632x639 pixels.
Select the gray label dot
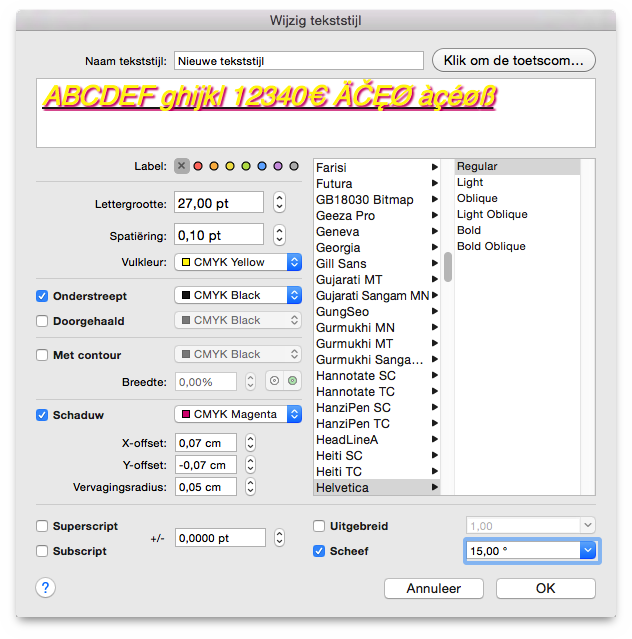[x=294, y=166]
